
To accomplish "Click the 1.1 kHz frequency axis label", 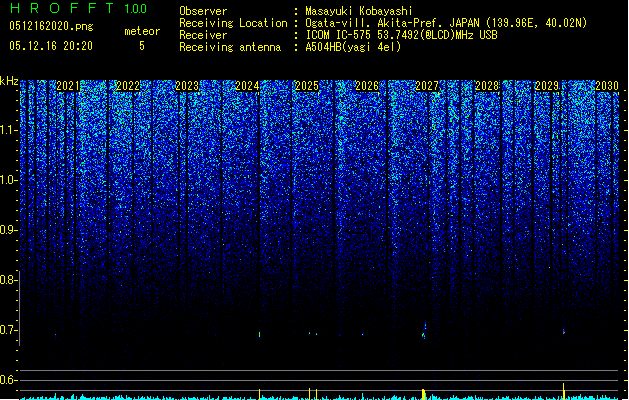I will tap(9, 130).
